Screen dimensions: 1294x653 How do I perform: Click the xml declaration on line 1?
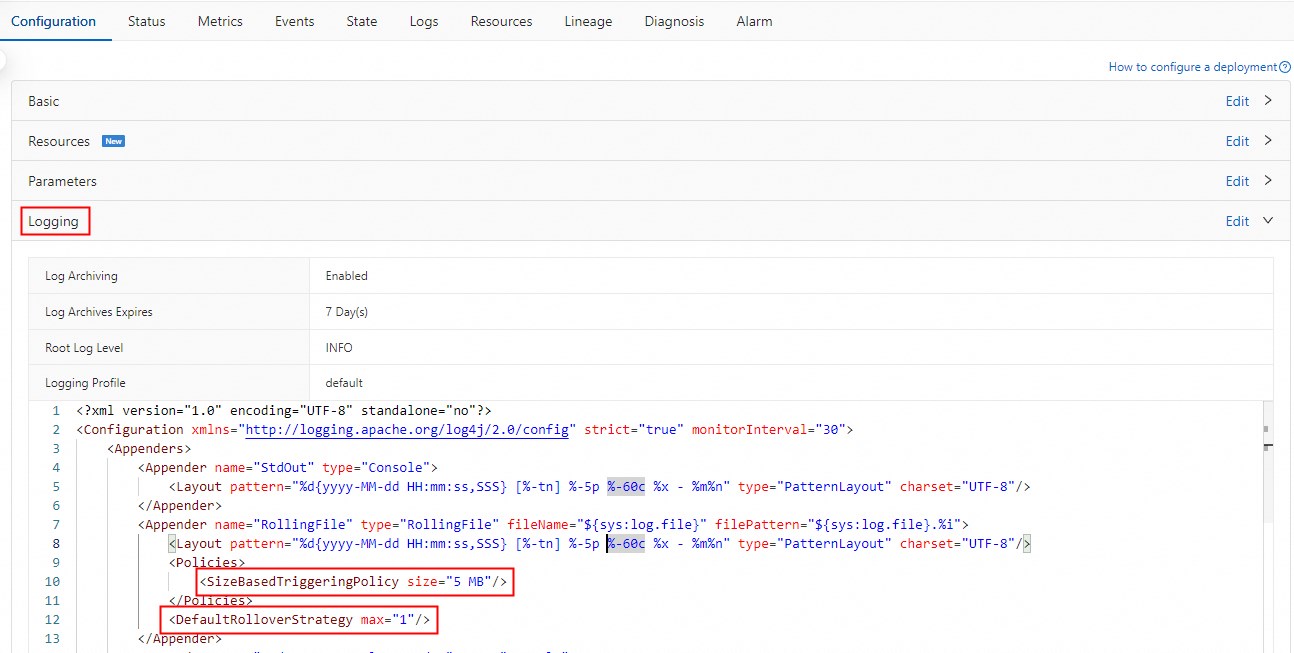coord(283,410)
